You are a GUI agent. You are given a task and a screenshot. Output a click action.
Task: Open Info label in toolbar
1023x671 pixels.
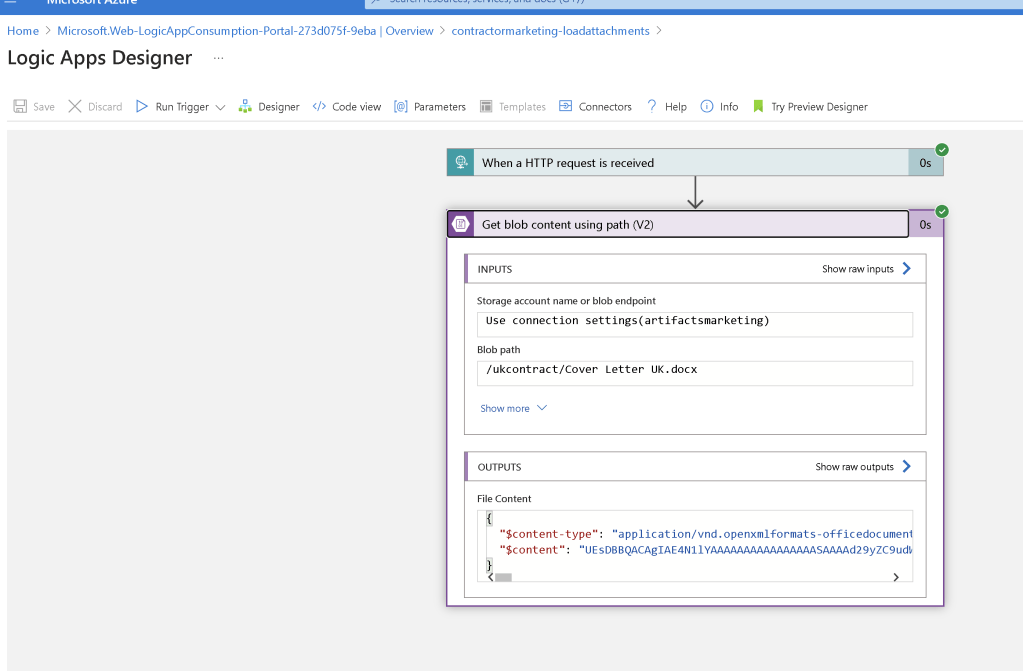(x=729, y=107)
